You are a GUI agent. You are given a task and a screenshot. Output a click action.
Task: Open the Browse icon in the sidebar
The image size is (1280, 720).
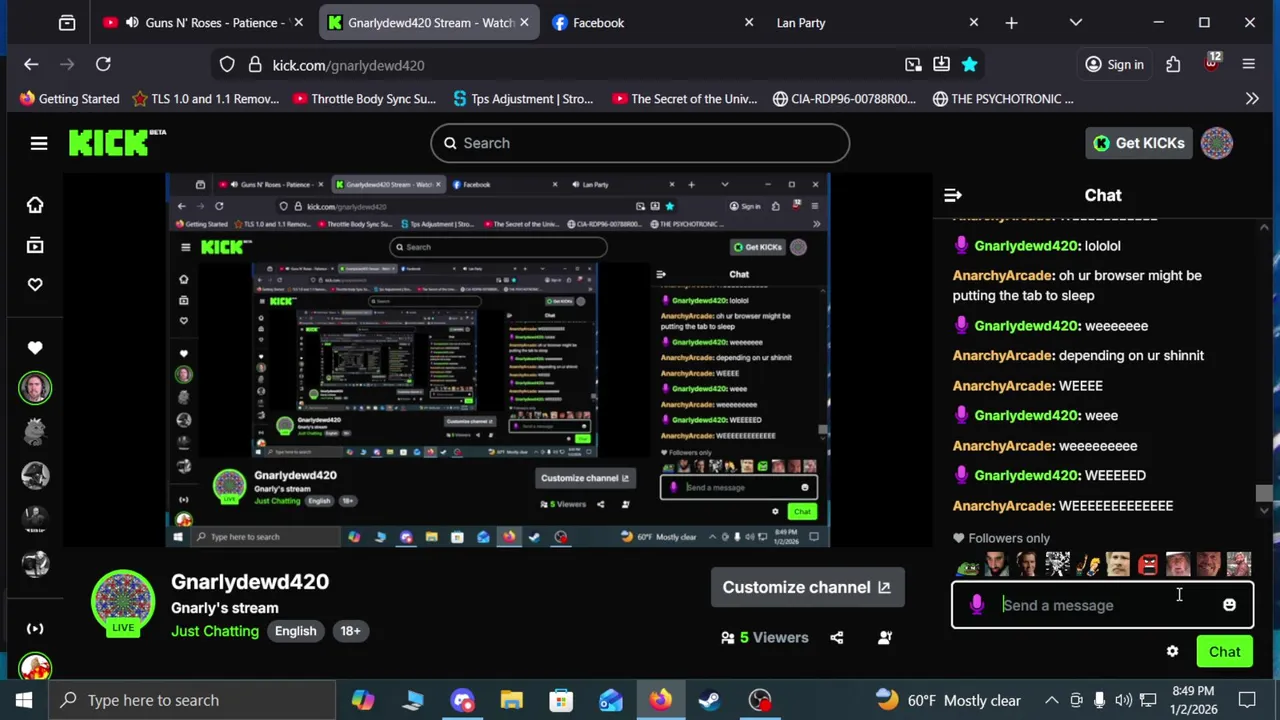(x=35, y=245)
